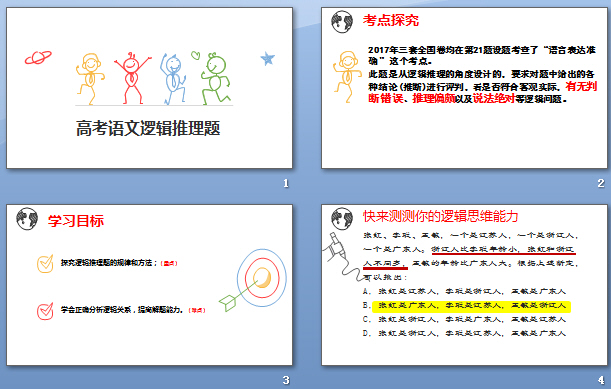Click the yellow highlighted option B

pos(471,306)
